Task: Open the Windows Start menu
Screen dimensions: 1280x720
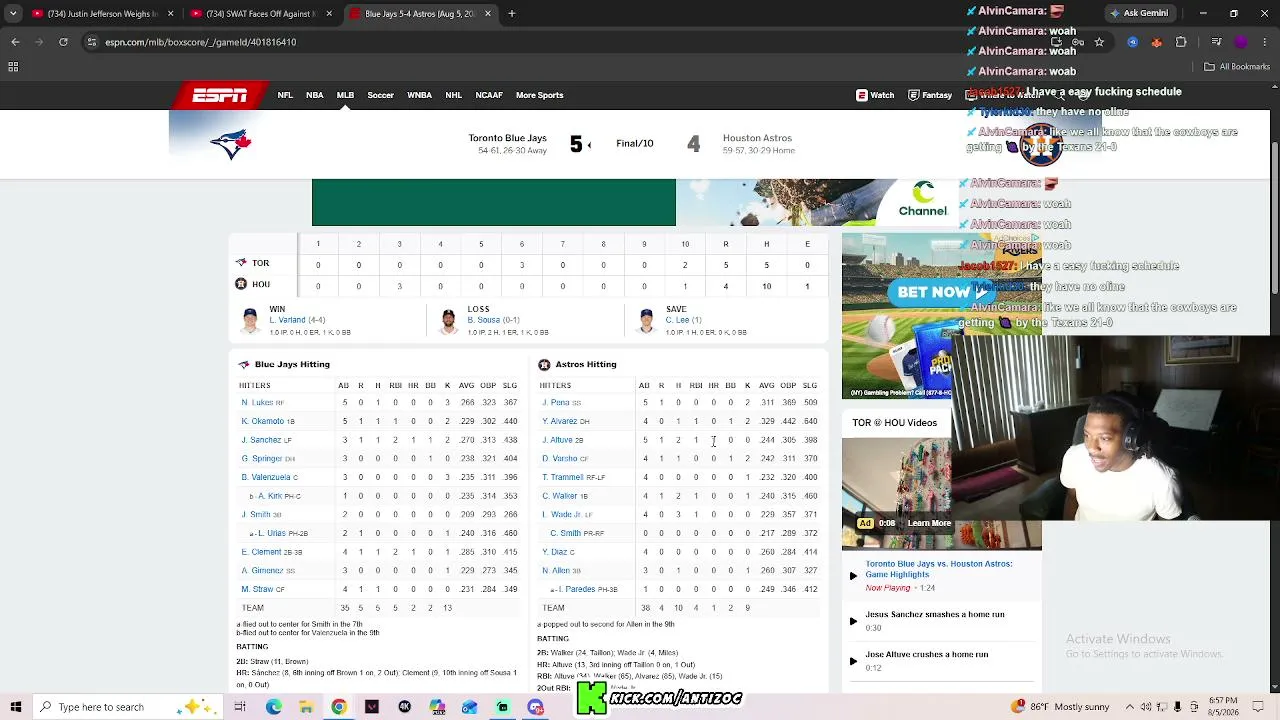Action: tap(15, 707)
